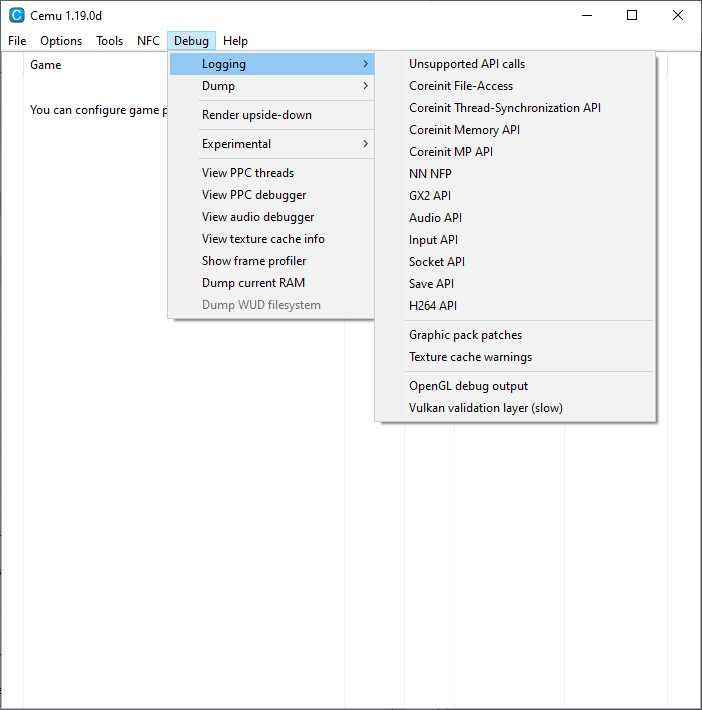Screen dimensions: 702x710
Task: Select View texture cache info
Action: click(272, 239)
